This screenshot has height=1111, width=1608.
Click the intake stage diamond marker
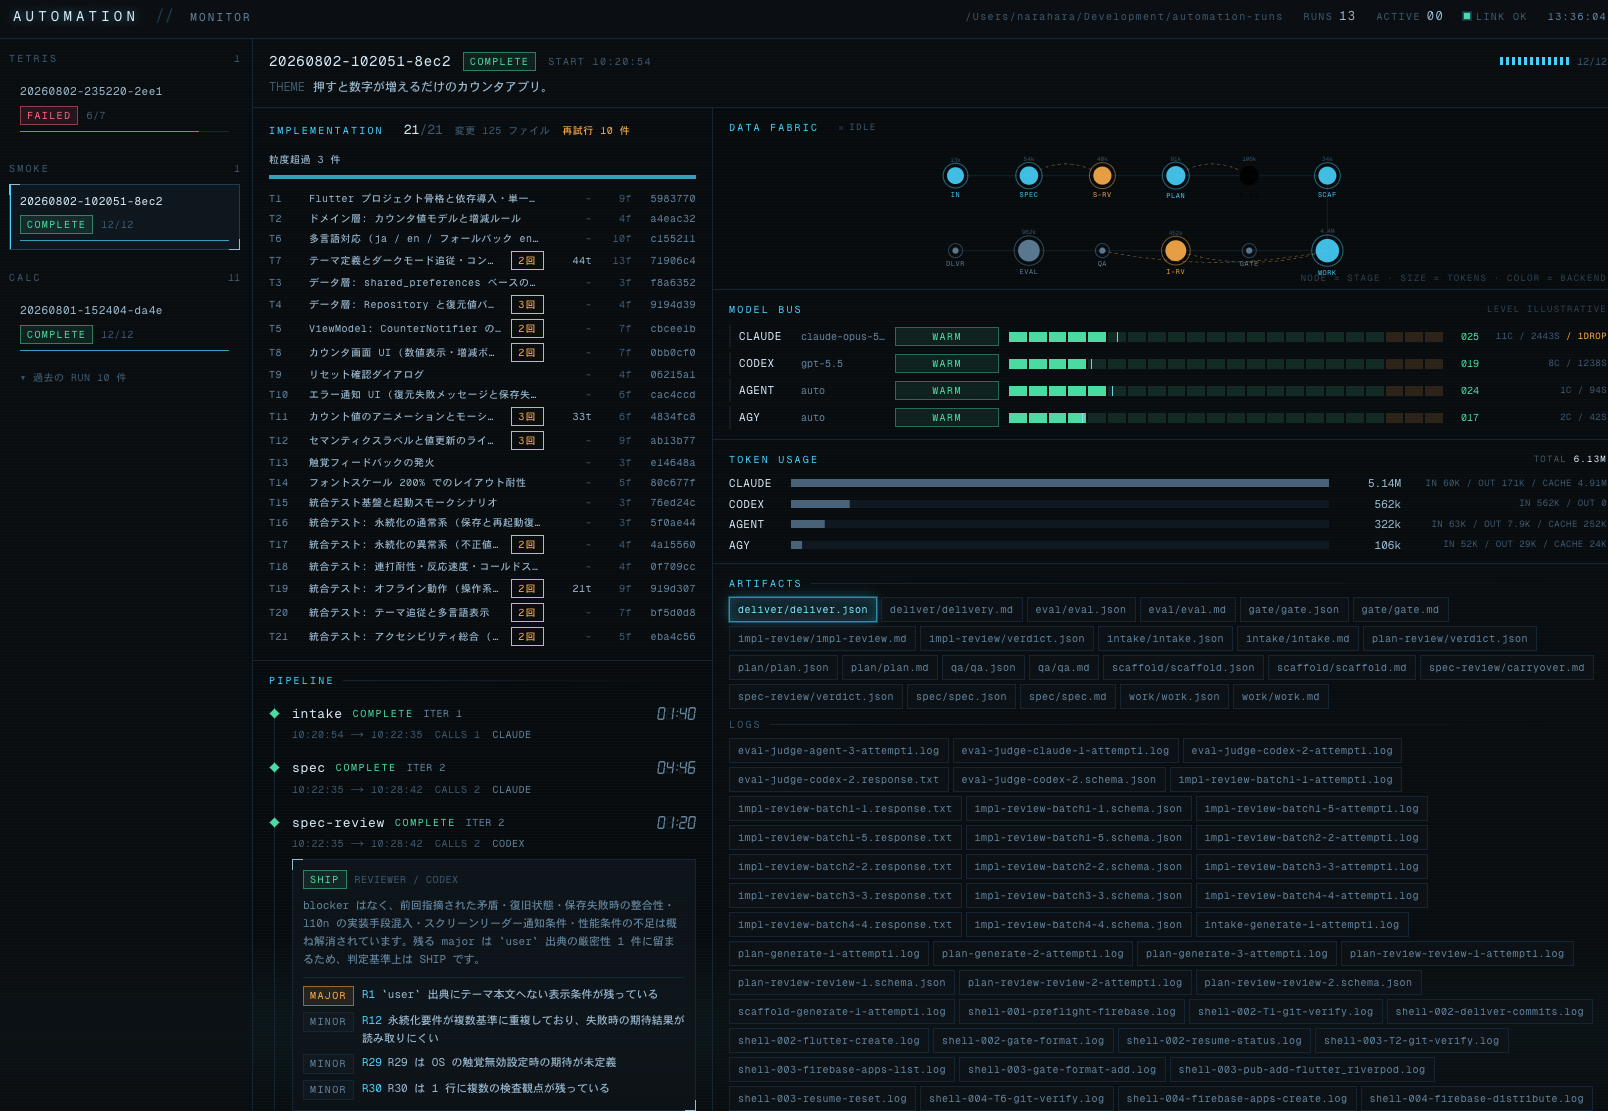(x=274, y=713)
